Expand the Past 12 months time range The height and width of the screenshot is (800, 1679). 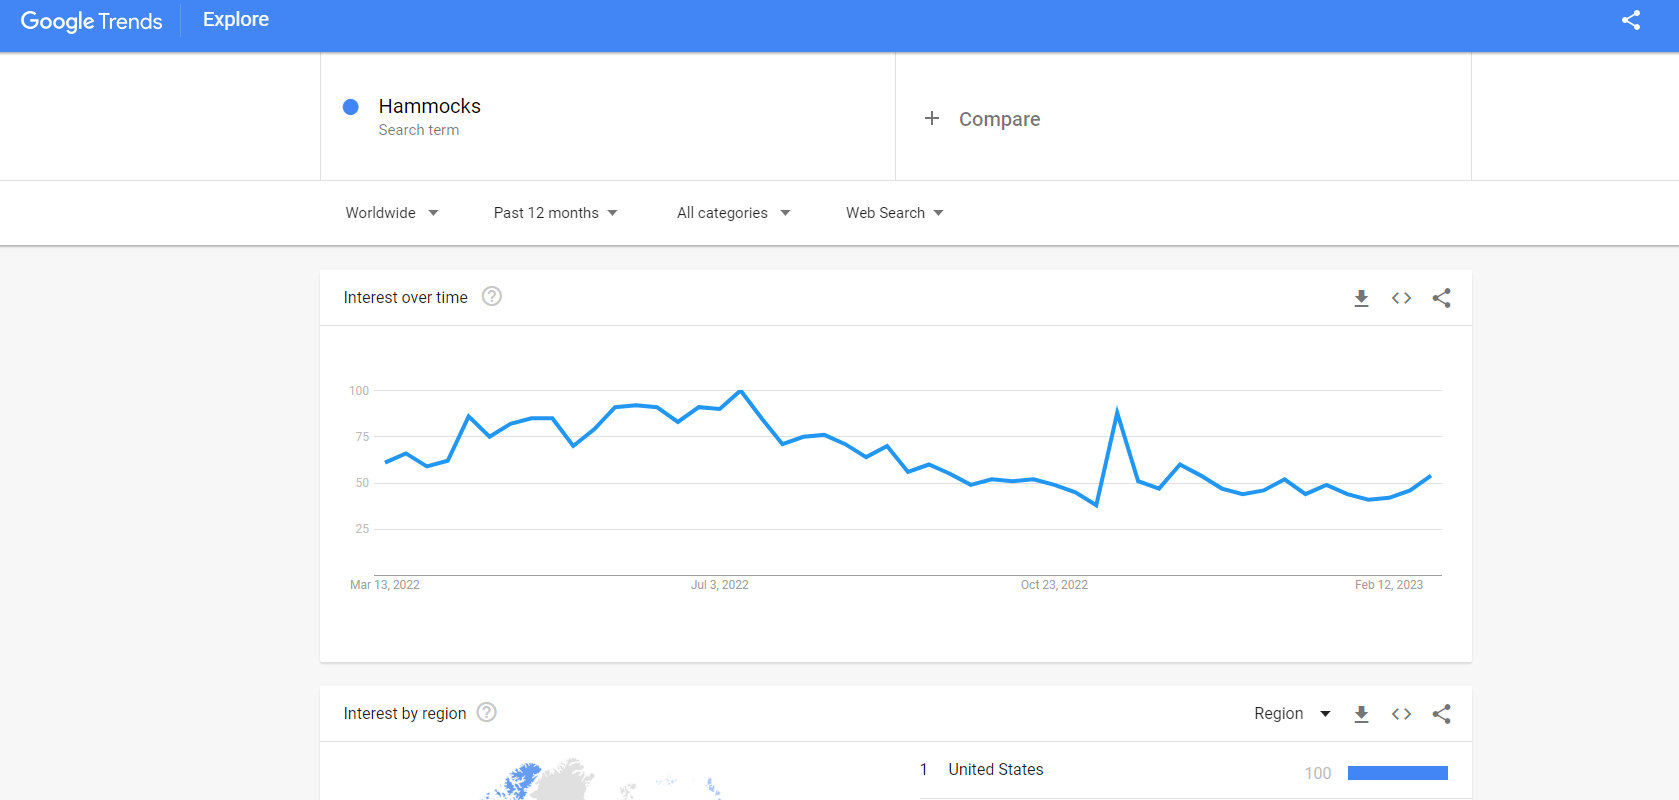(x=555, y=213)
